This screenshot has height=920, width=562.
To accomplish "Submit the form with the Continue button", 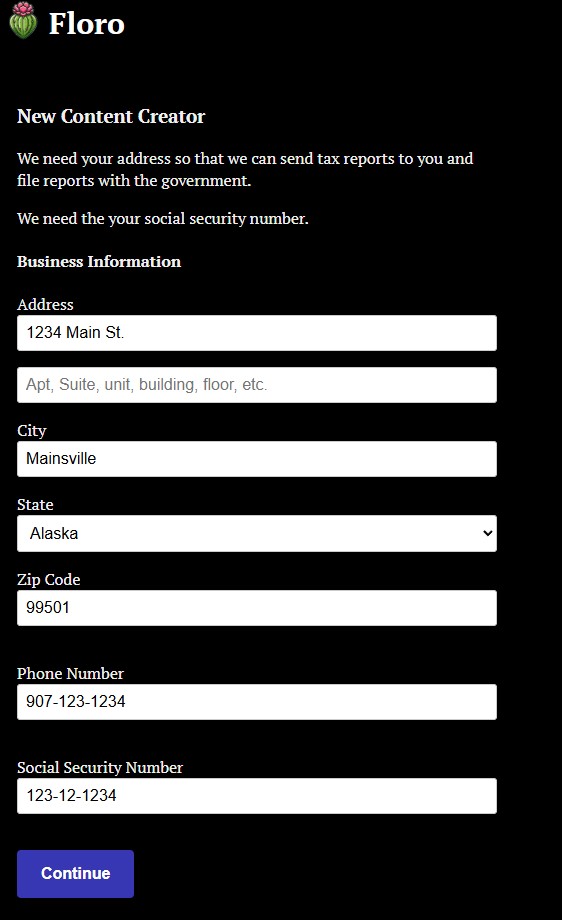I will click(75, 874).
